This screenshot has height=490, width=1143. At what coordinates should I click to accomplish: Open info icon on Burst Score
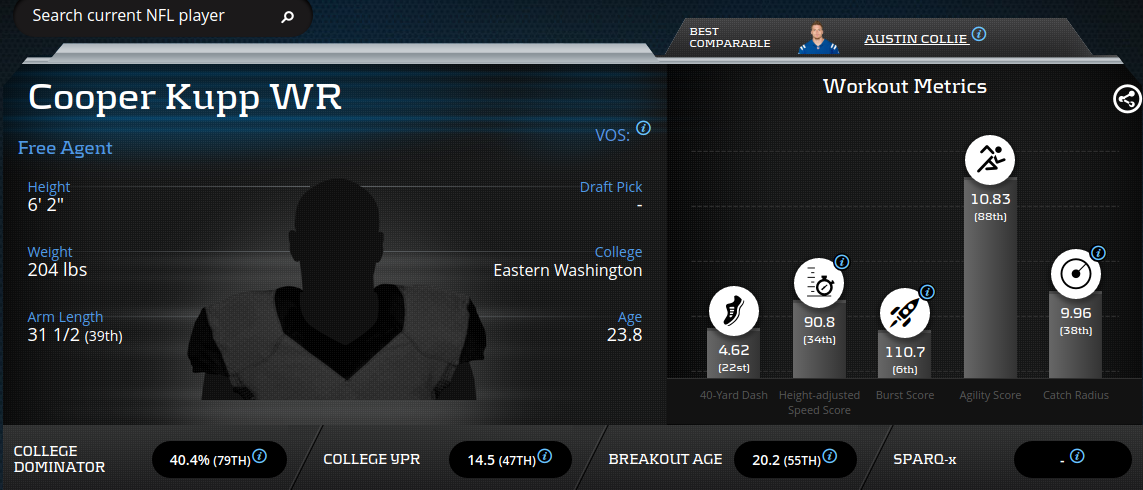click(927, 292)
